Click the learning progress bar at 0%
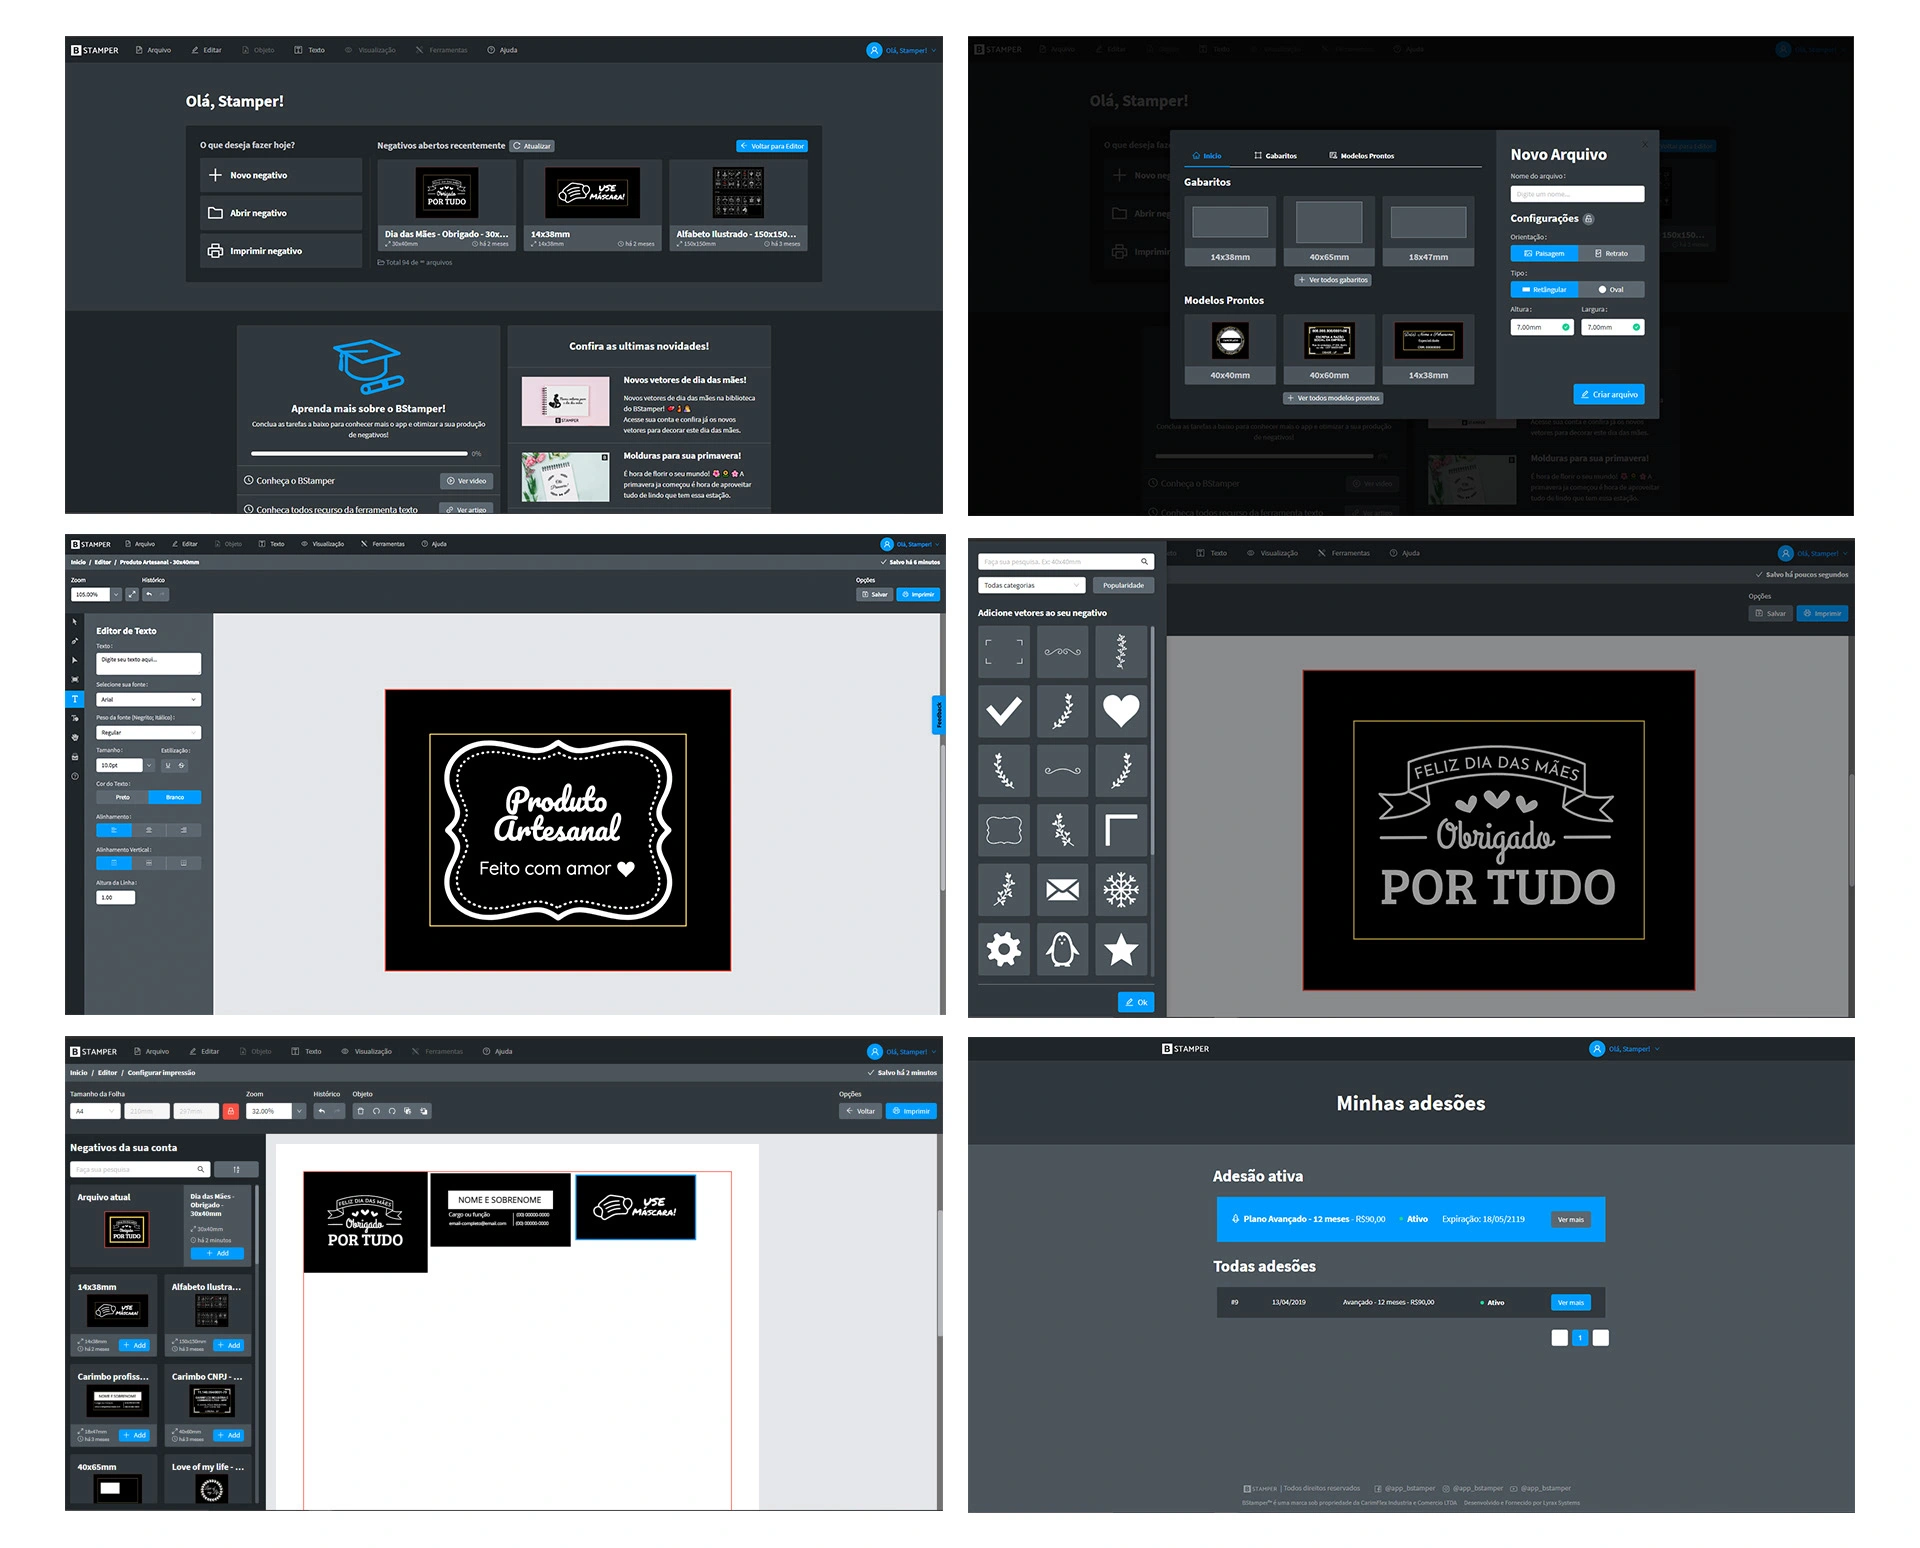The image size is (1920, 1548). [x=359, y=453]
